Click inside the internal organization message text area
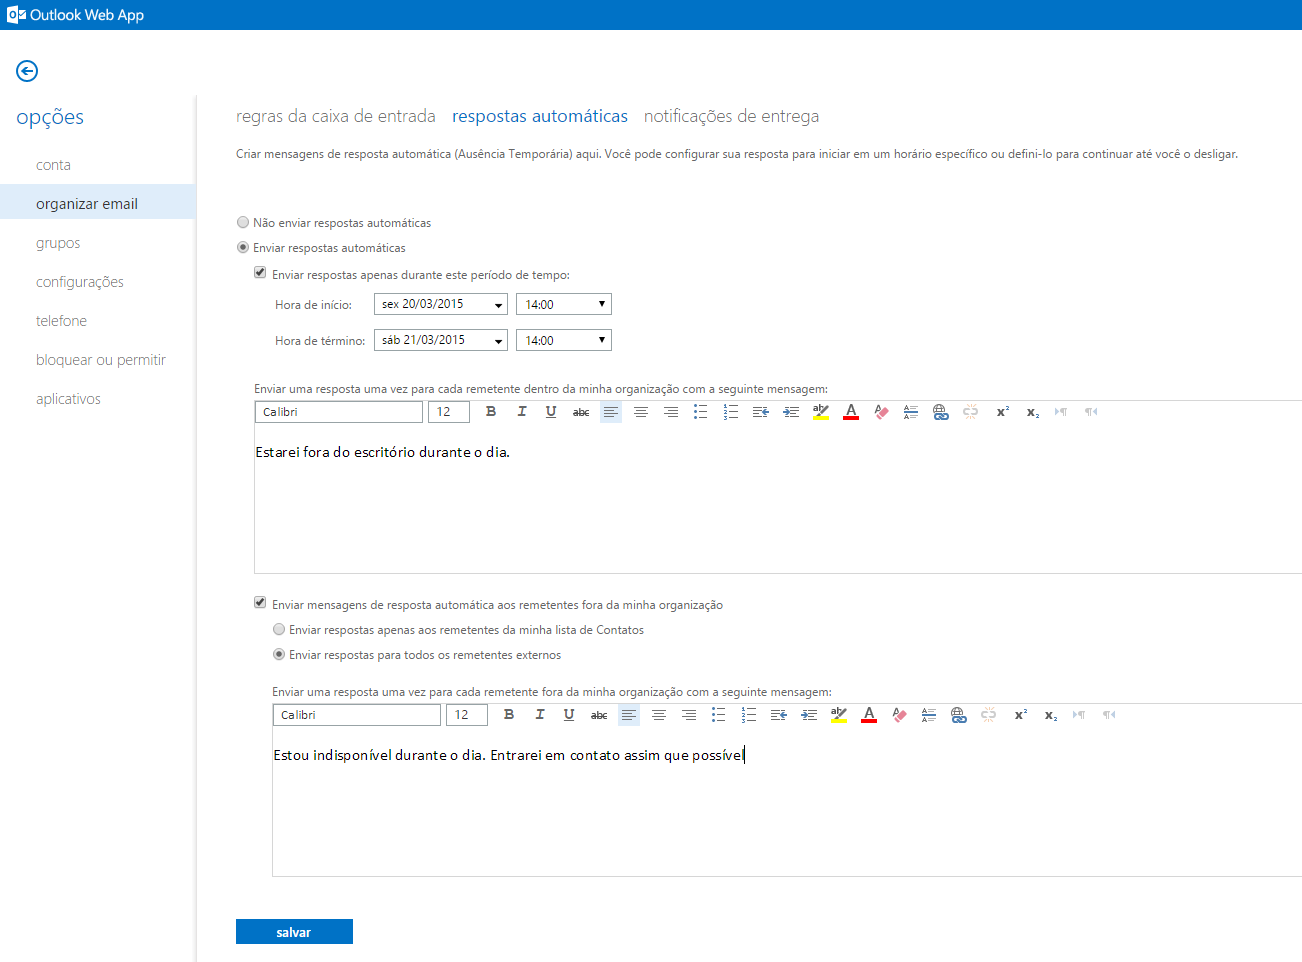Image resolution: width=1302 pixels, height=962 pixels. point(778,500)
